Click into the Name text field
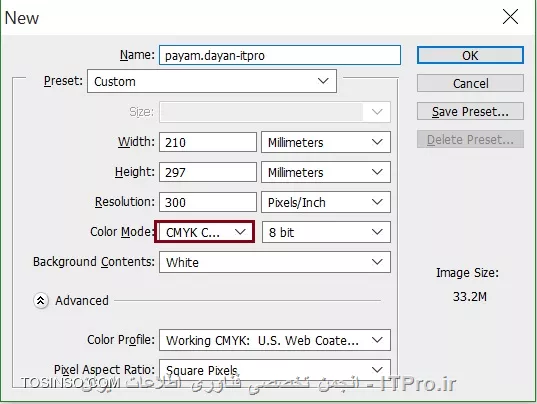Viewport: 537px width, 404px height. point(280,55)
